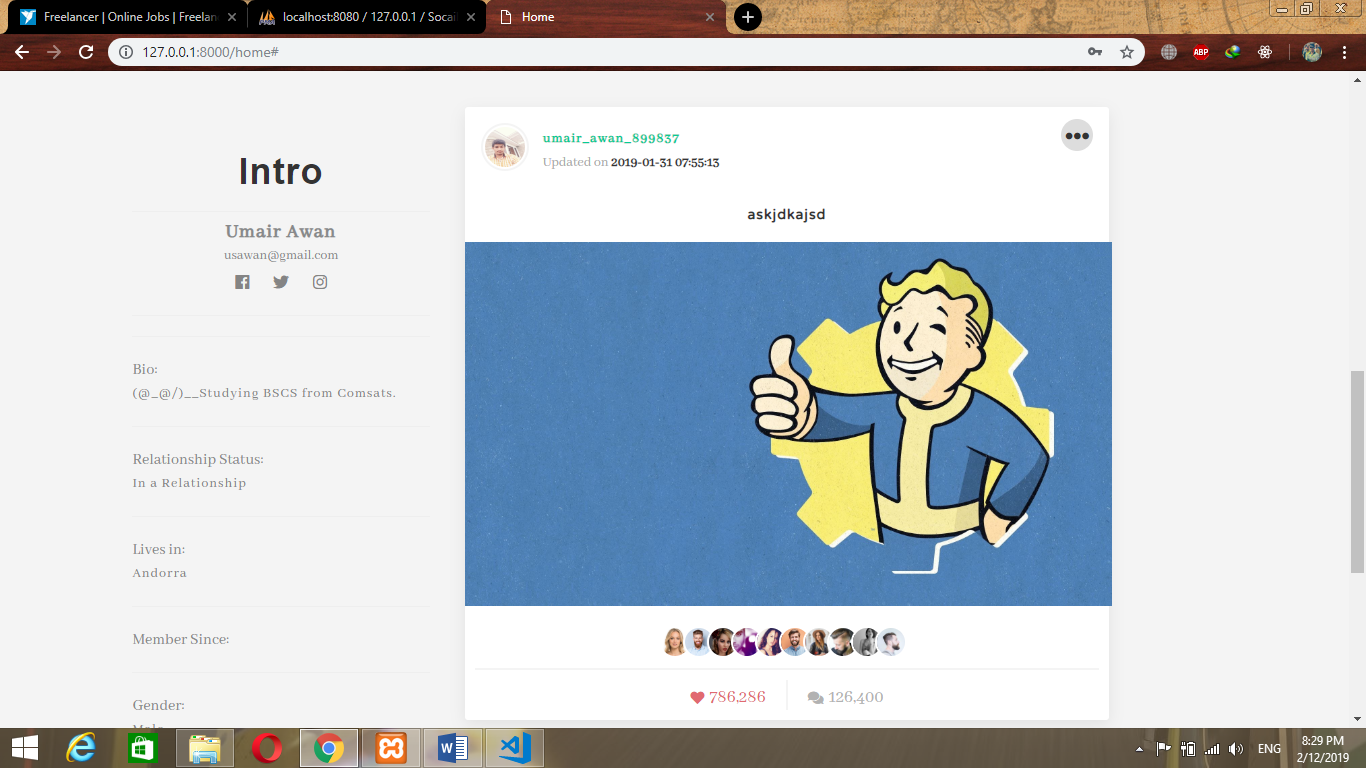Like the post via the heart icon

697,698
